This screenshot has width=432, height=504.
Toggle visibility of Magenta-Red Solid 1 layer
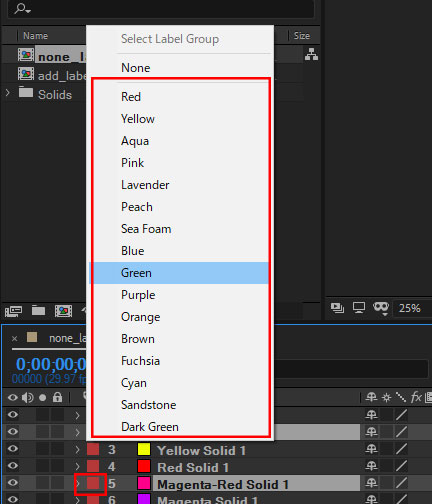point(13,482)
